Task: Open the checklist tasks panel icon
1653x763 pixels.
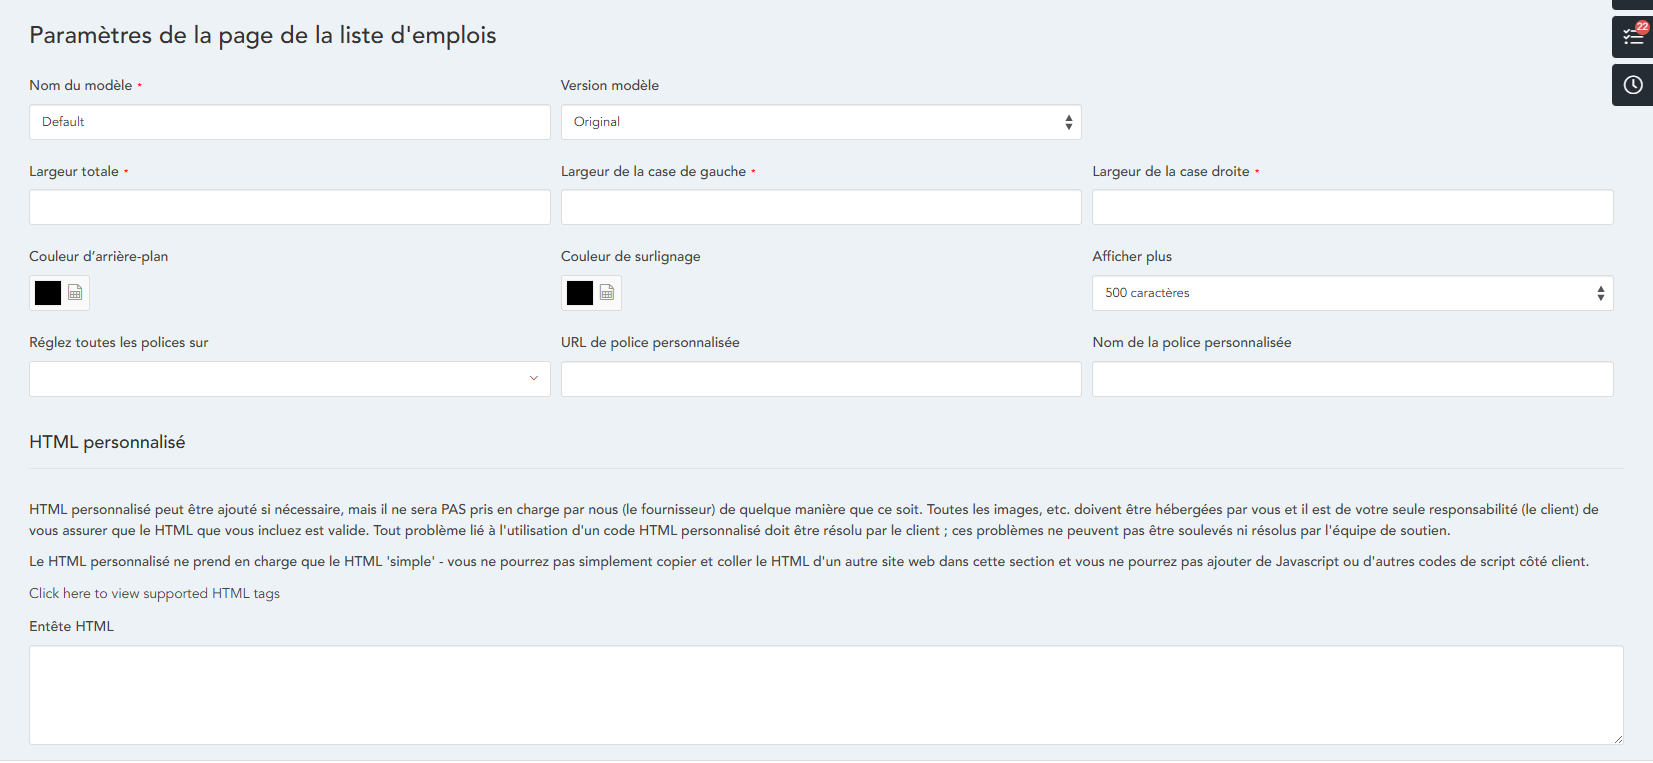Action: click(1631, 38)
